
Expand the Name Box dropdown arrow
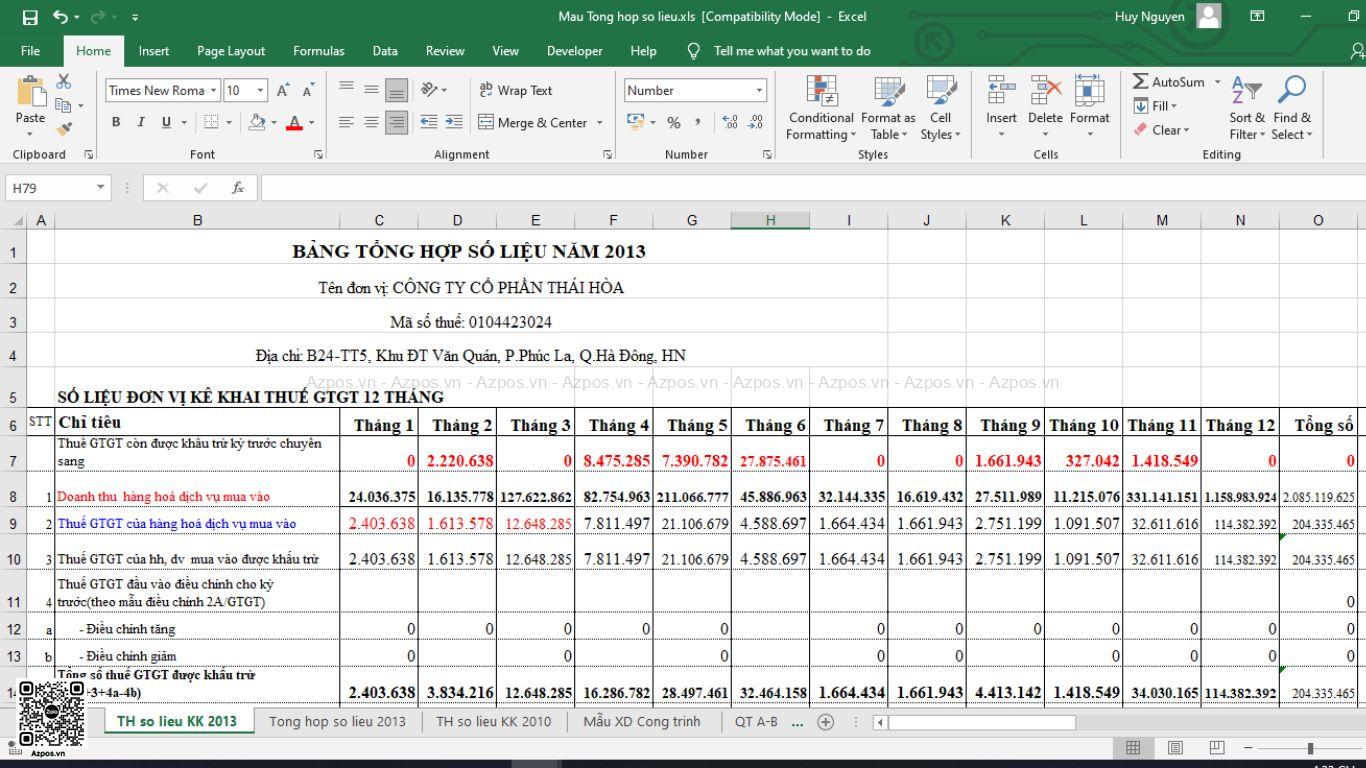click(x=100, y=188)
